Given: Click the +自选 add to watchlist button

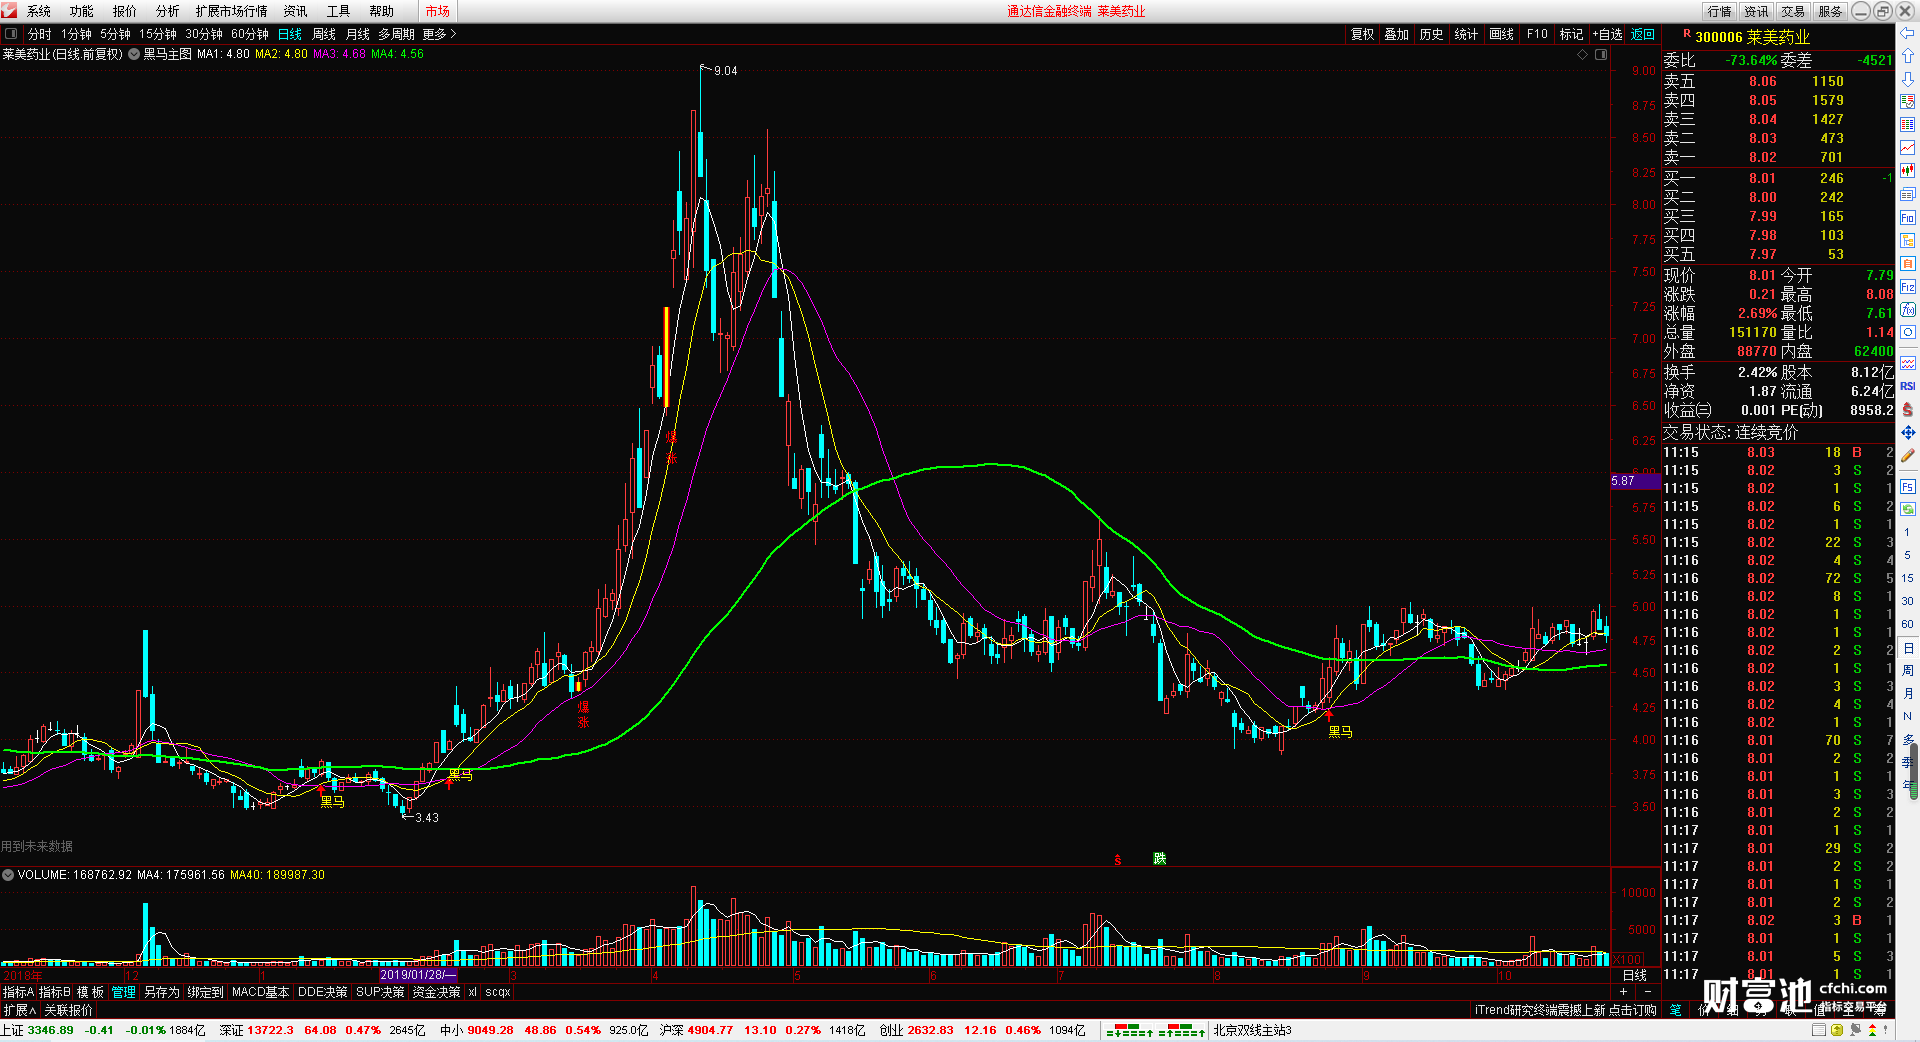Looking at the screenshot, I should 1607,34.
